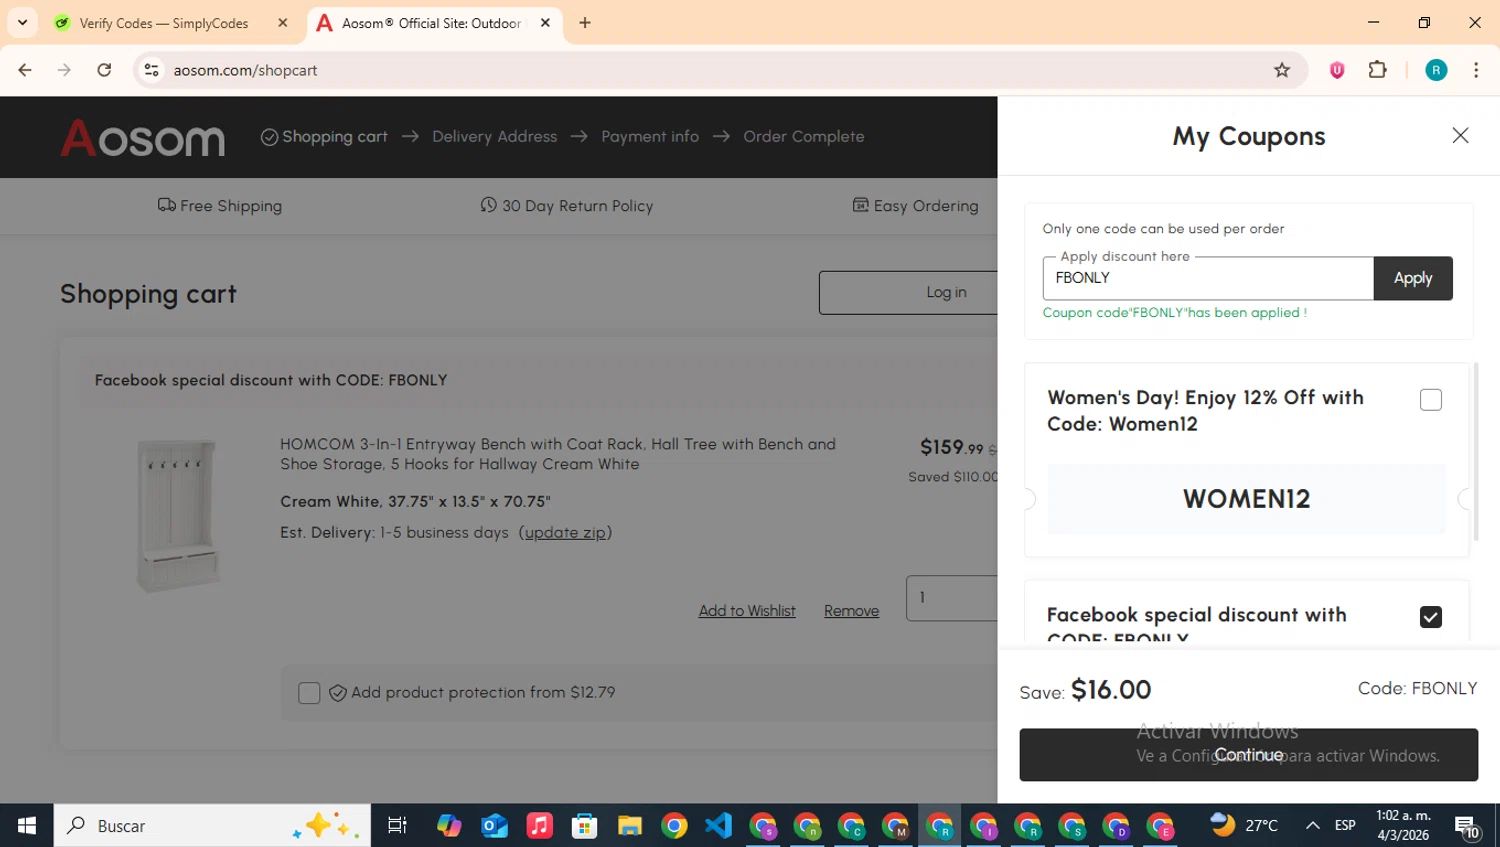The image size is (1500, 847).
Task: Open Chrome profile E window on taskbar
Action: pyautogui.click(x=1161, y=826)
